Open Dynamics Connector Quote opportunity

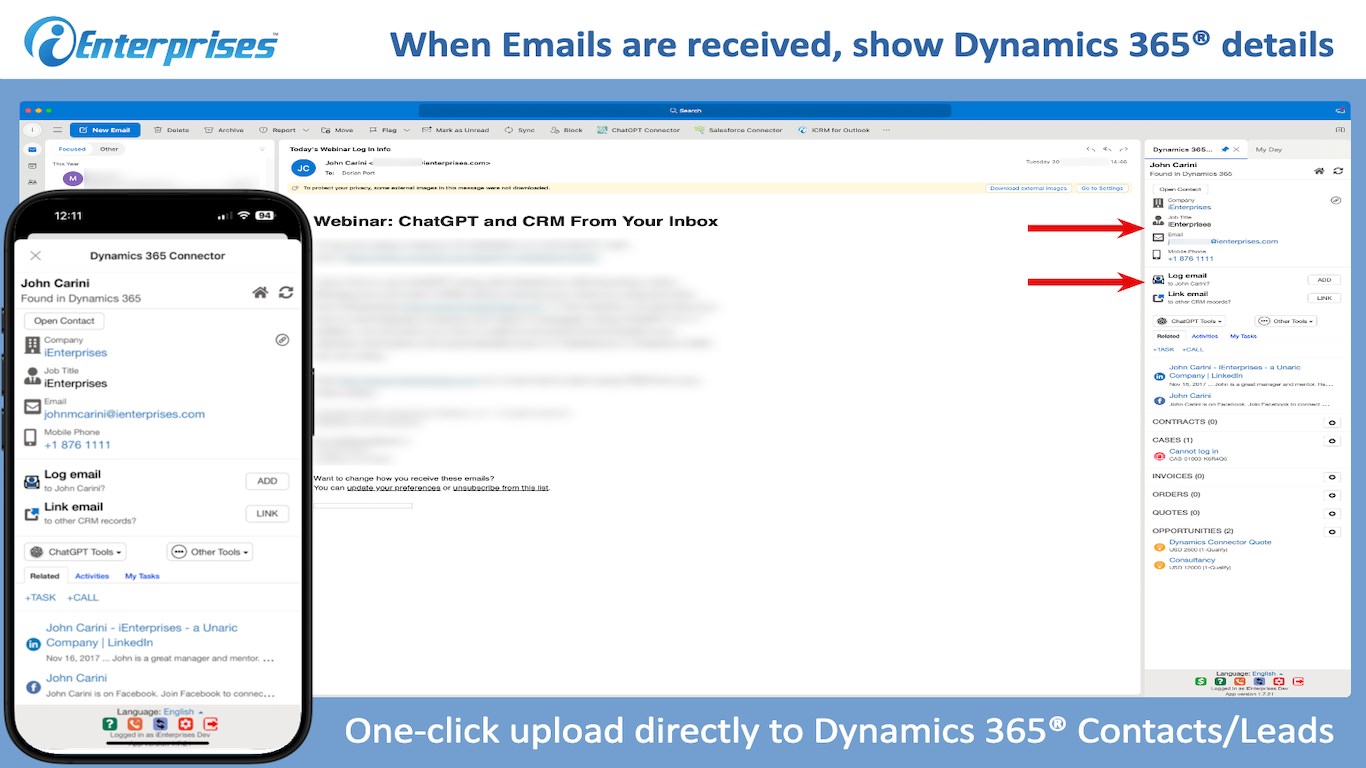(1220, 542)
